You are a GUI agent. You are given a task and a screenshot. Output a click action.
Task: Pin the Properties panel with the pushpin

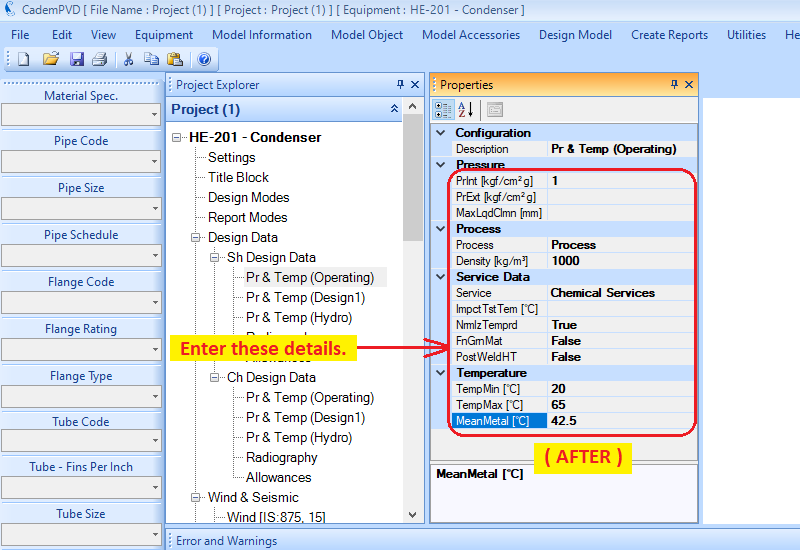point(672,85)
